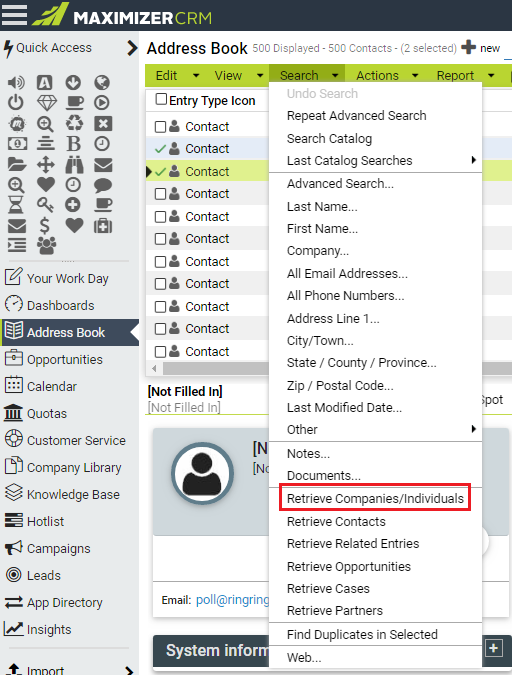This screenshot has height=675, width=512.
Task: Click the binoculars icon in Quick Access
Action: point(74,165)
